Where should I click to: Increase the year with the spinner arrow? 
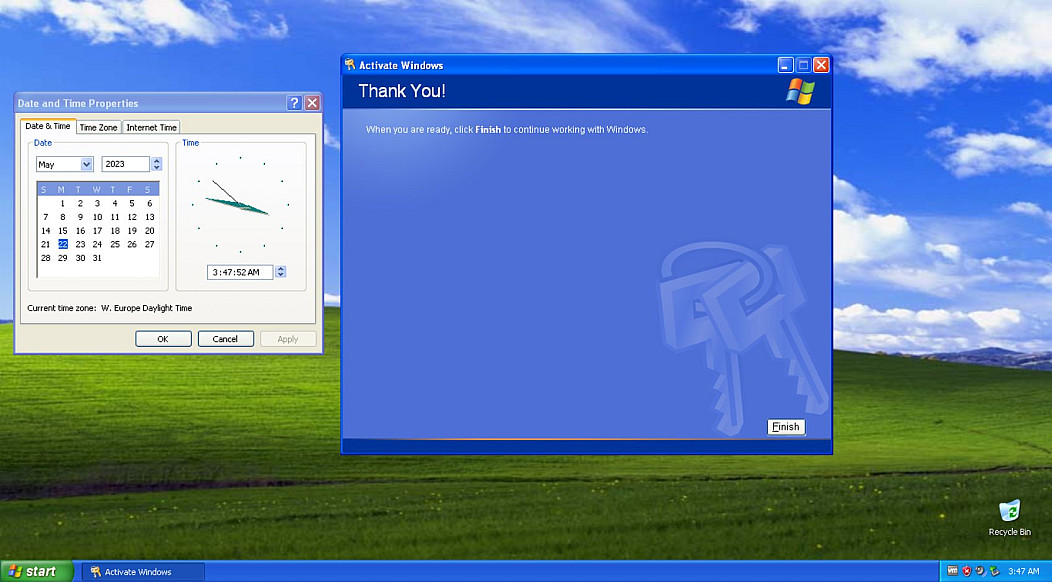tap(156, 161)
